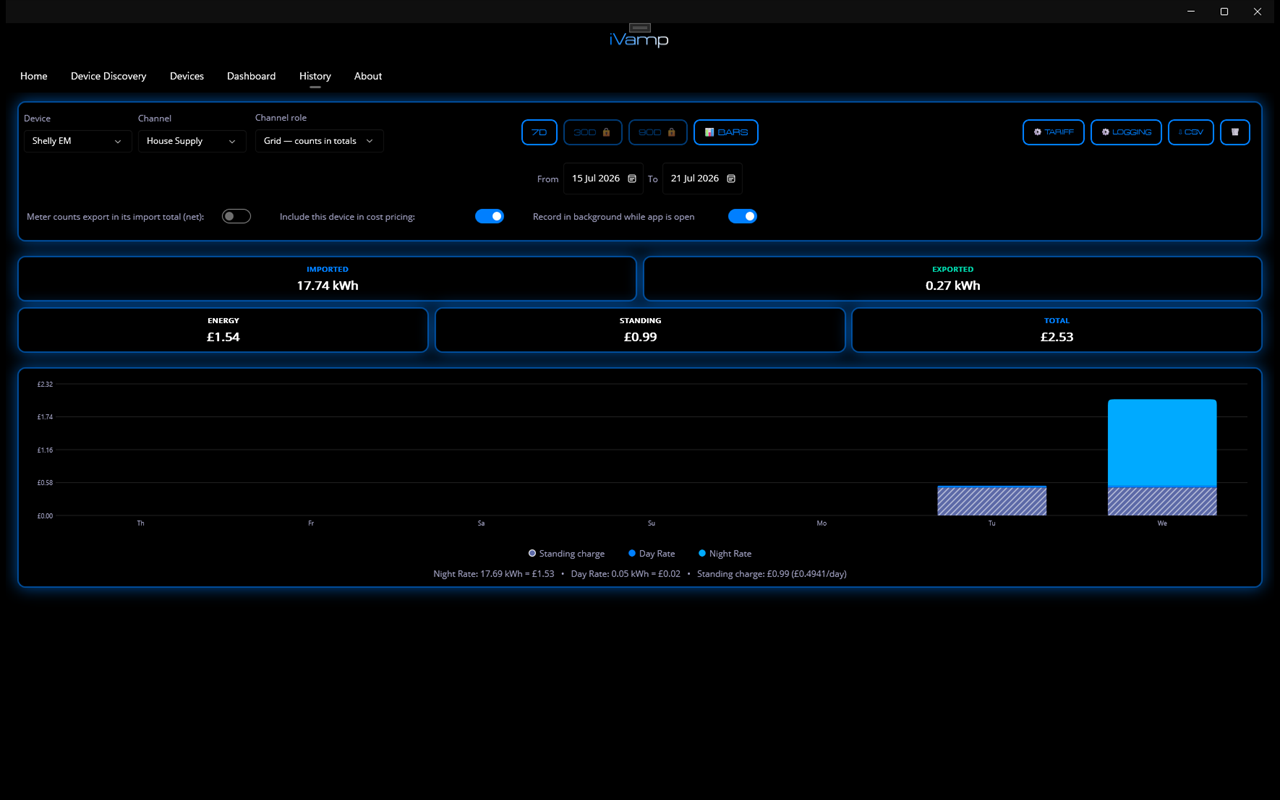The height and width of the screenshot is (800, 1280).
Task: Select the History tab
Action: pos(315,76)
